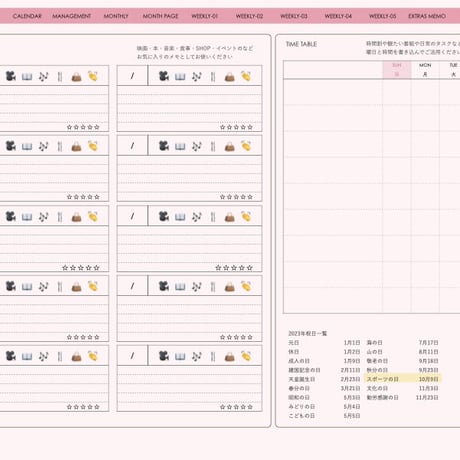This screenshot has height=460, width=460.
Task: Click the 元日 holiday entry
Action: pos(294,343)
